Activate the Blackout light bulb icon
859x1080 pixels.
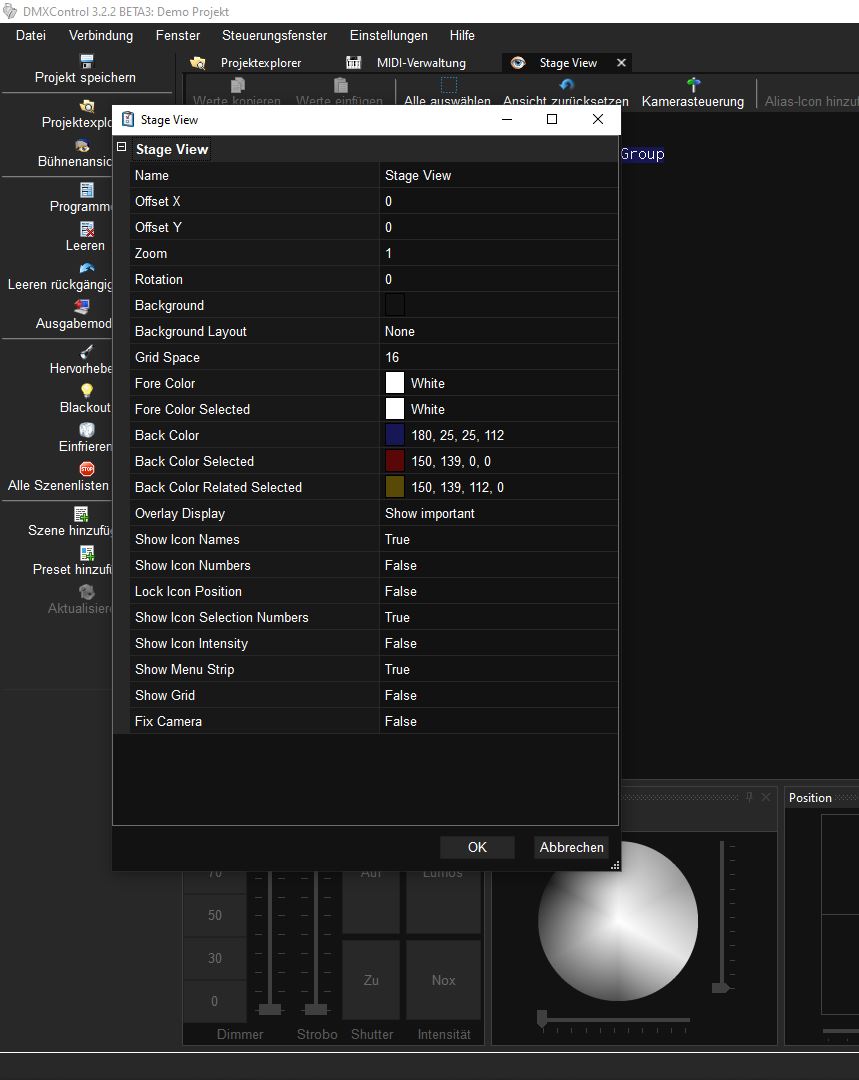[86, 391]
